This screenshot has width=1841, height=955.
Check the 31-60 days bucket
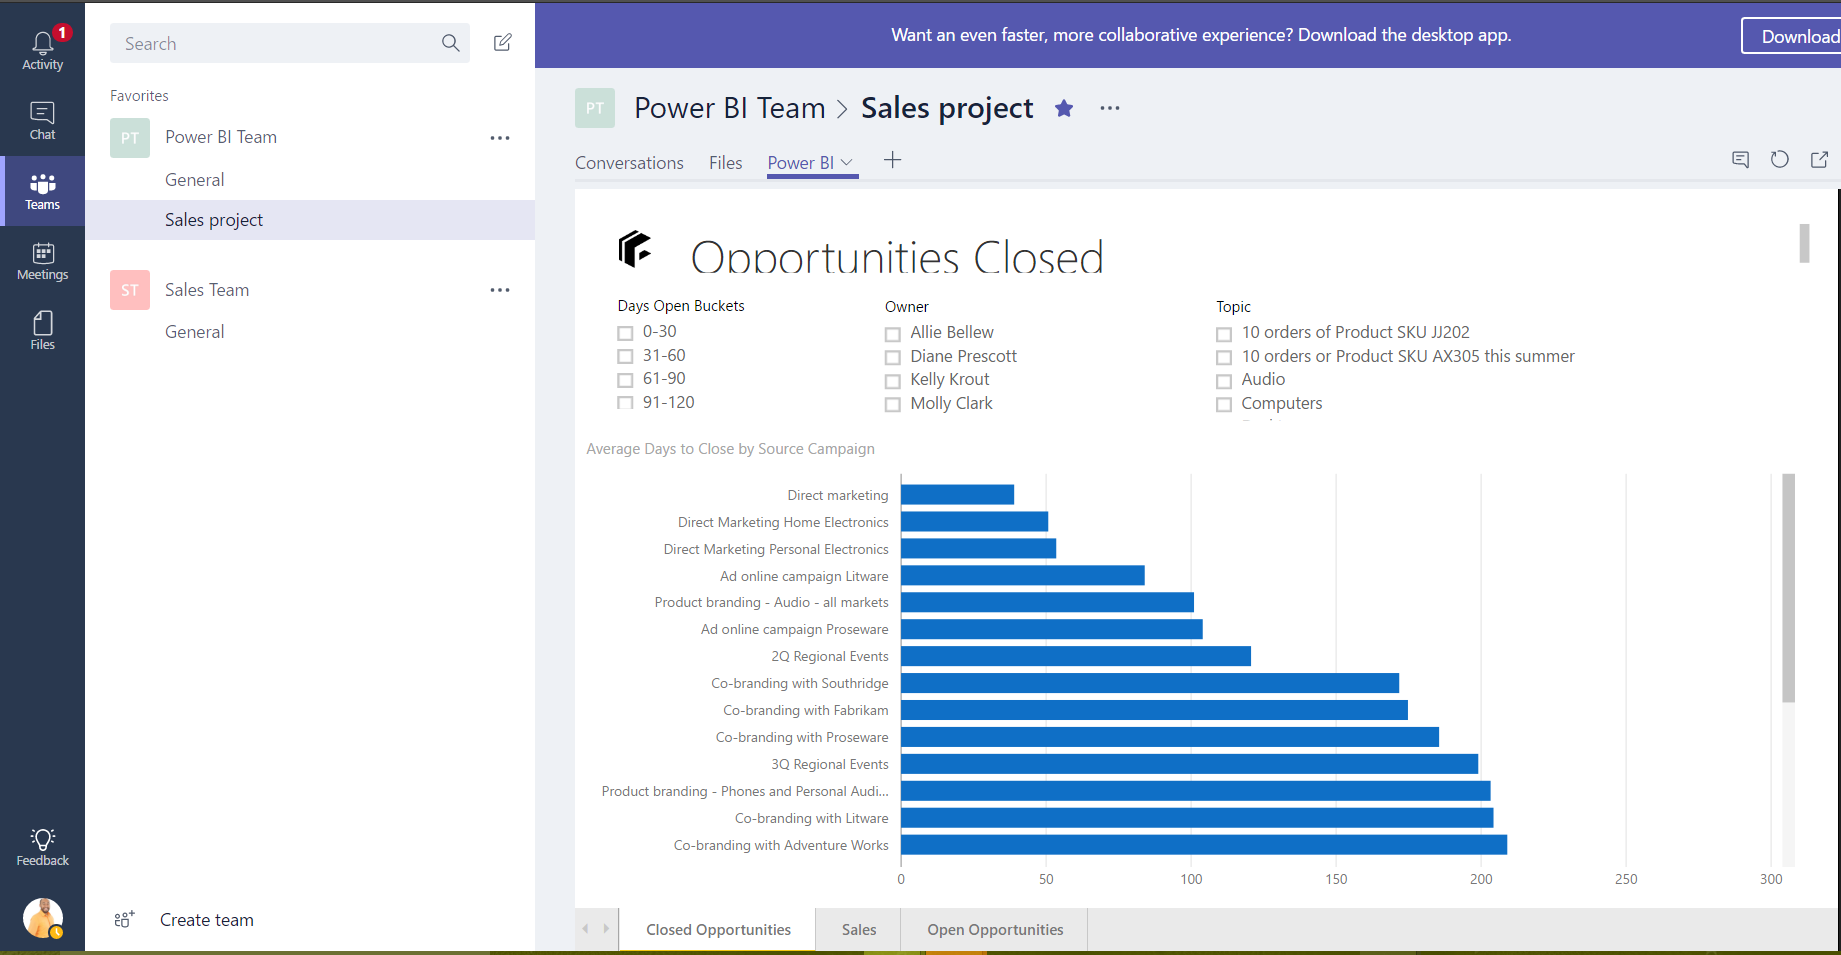(625, 357)
